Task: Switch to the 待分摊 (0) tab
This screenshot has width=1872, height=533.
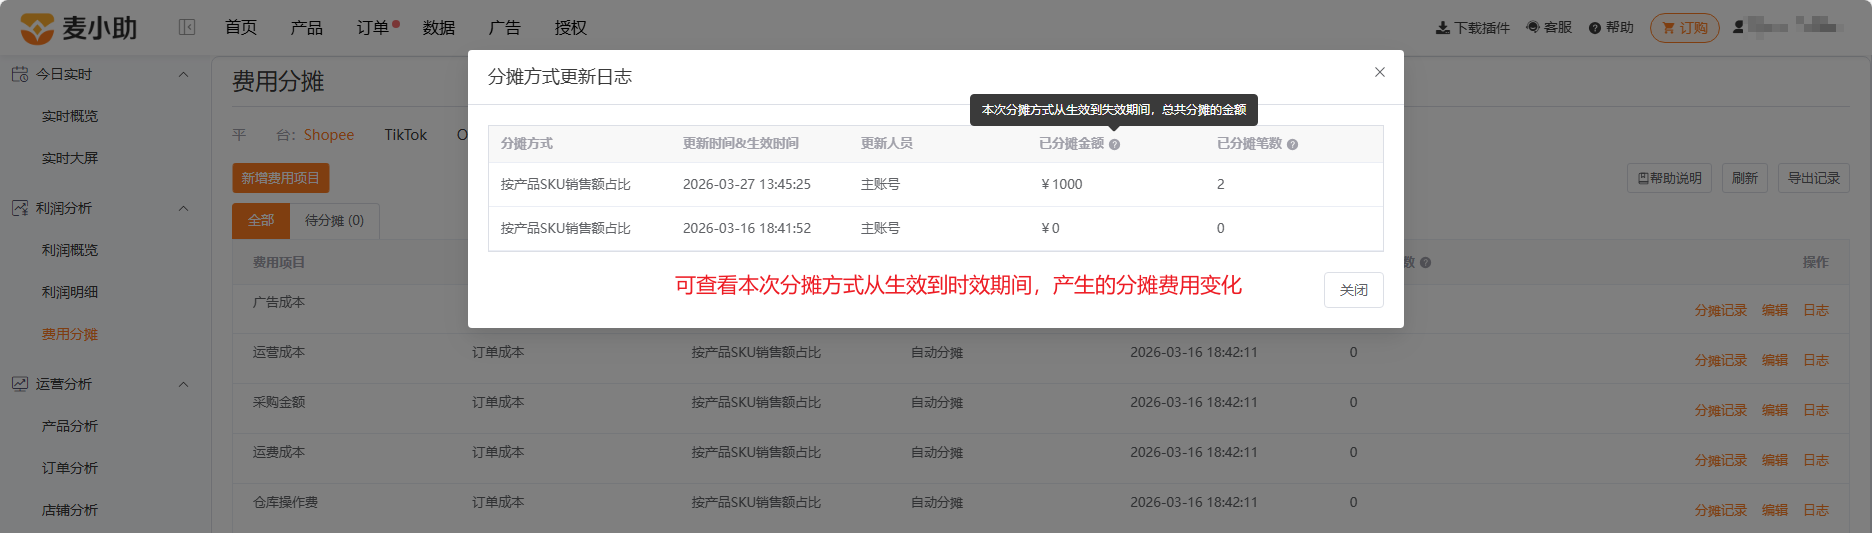Action: point(335,221)
